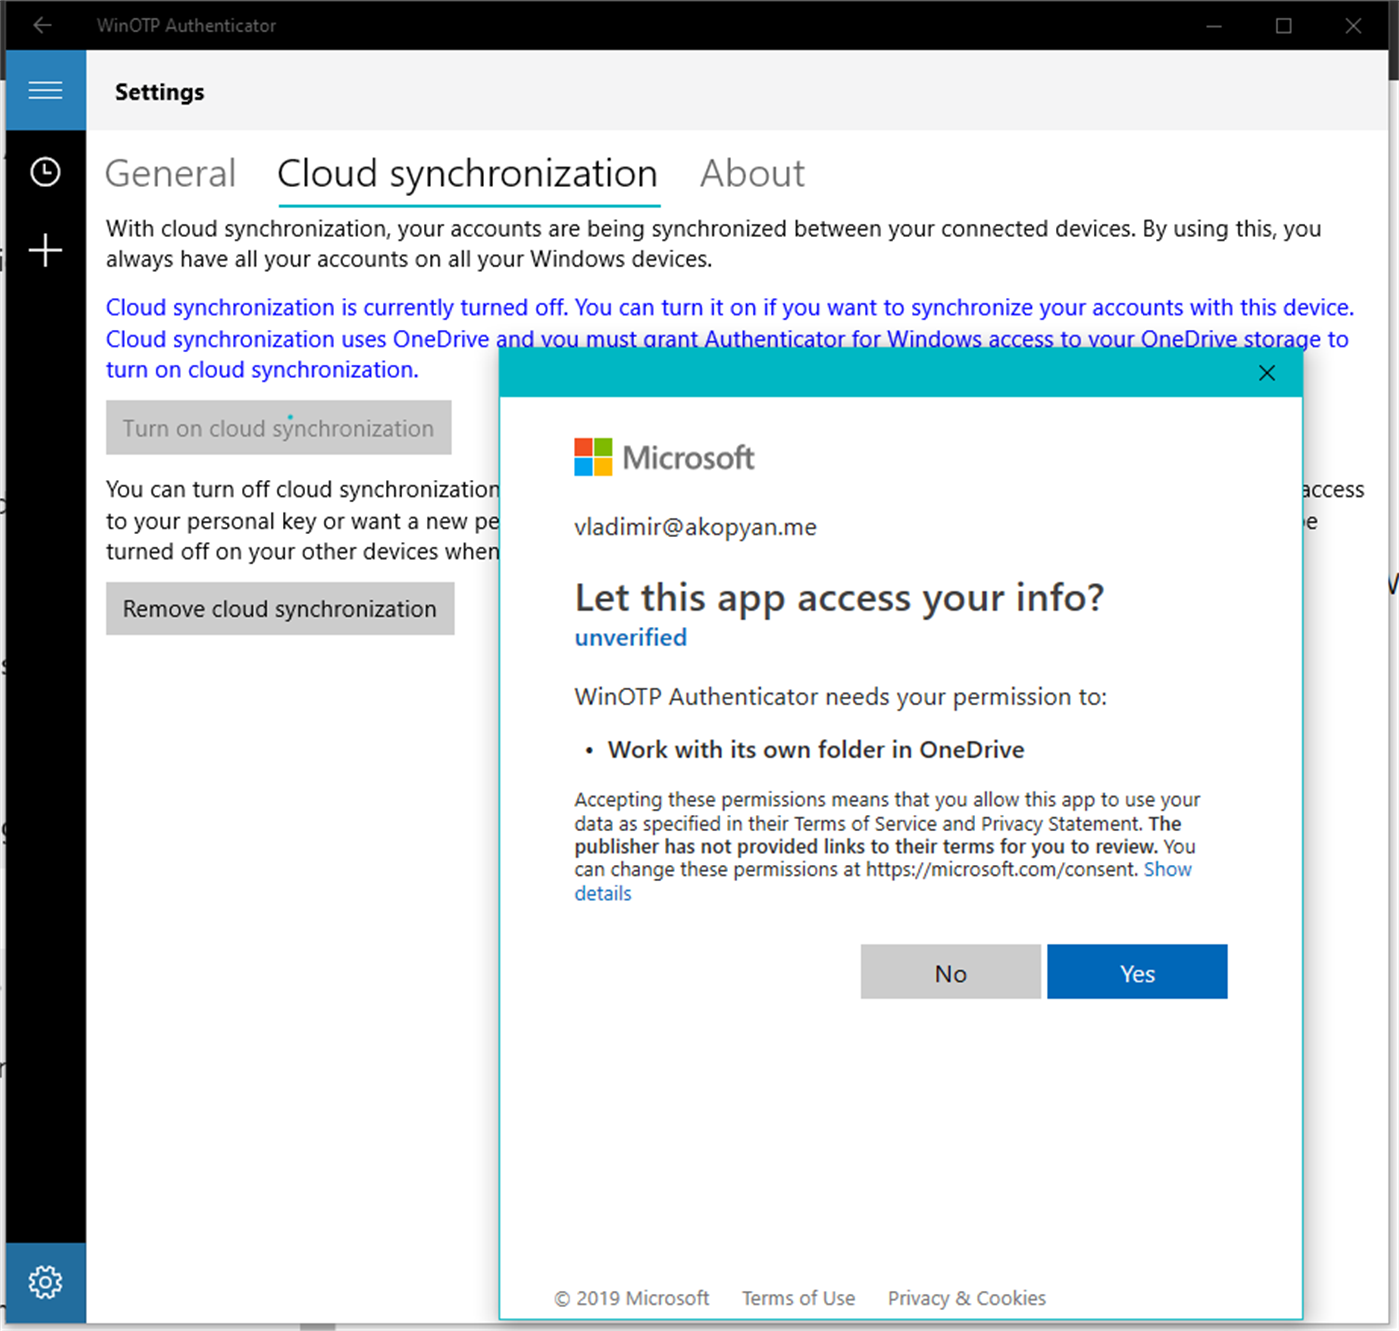The image size is (1399, 1331).
Task: Click the WinOTP Authenticator title bar text
Action: coord(186,25)
